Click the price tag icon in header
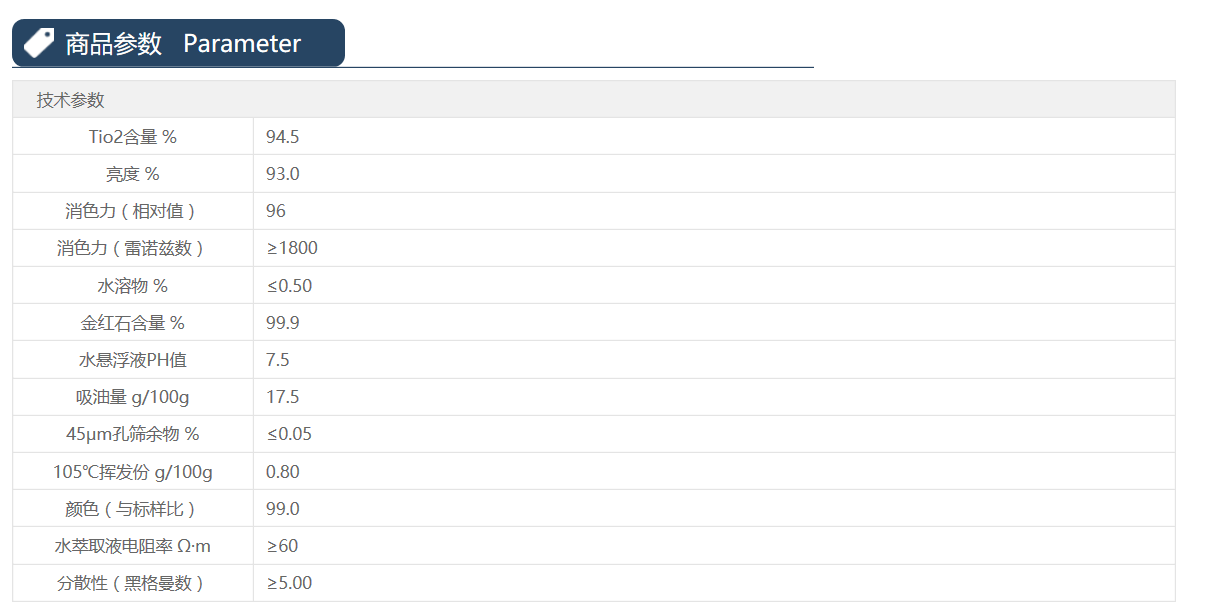 click(x=39, y=43)
